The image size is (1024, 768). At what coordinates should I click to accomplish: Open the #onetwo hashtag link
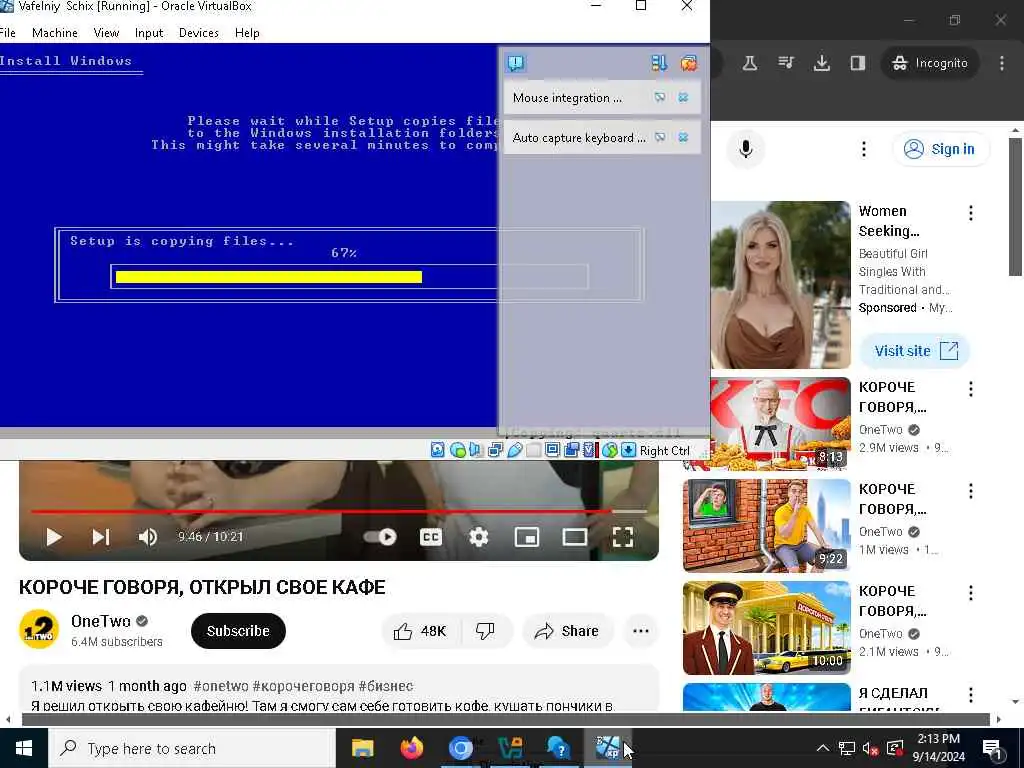tap(221, 686)
